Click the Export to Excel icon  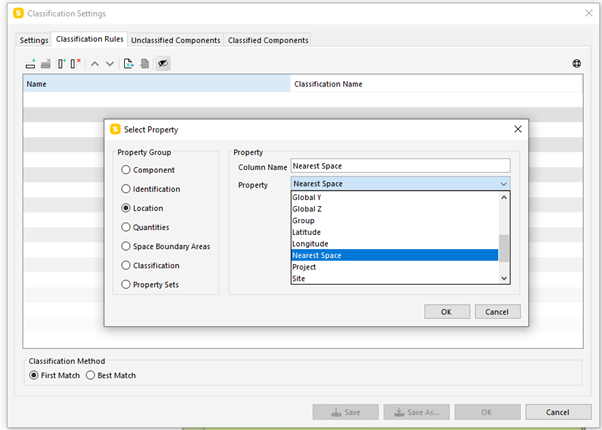point(129,64)
